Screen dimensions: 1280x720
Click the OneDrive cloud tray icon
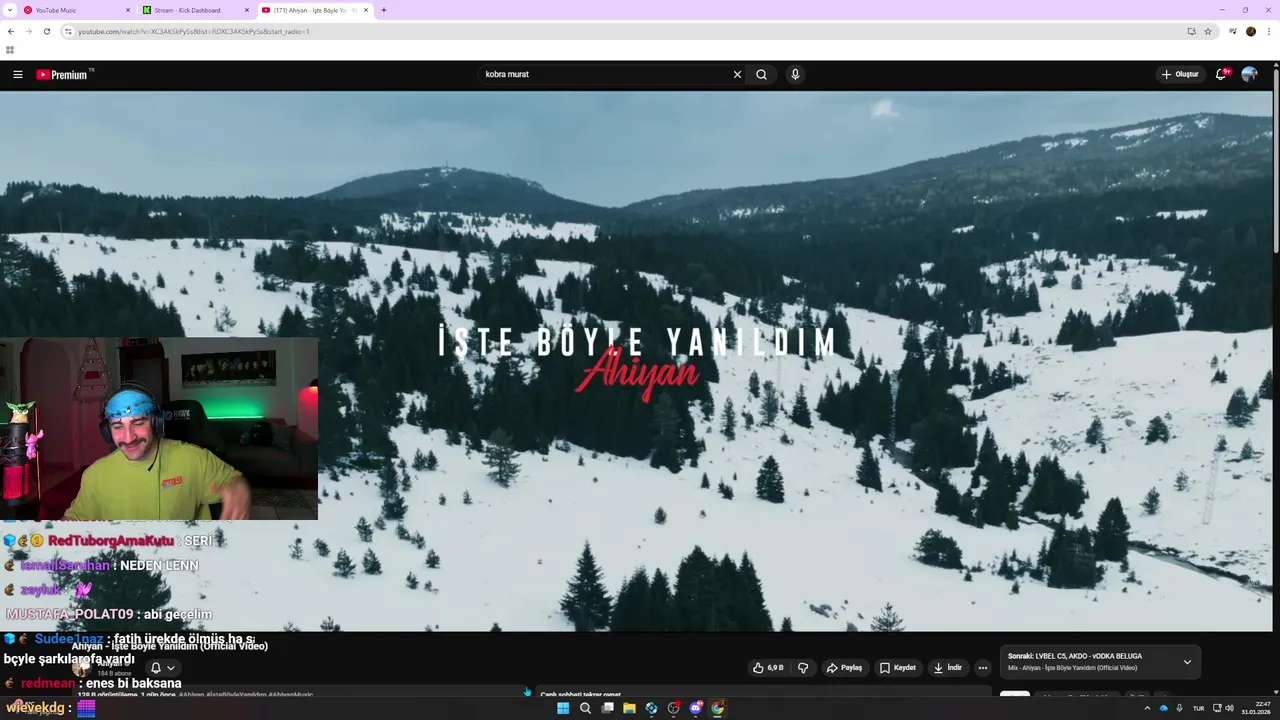[x=1163, y=708]
